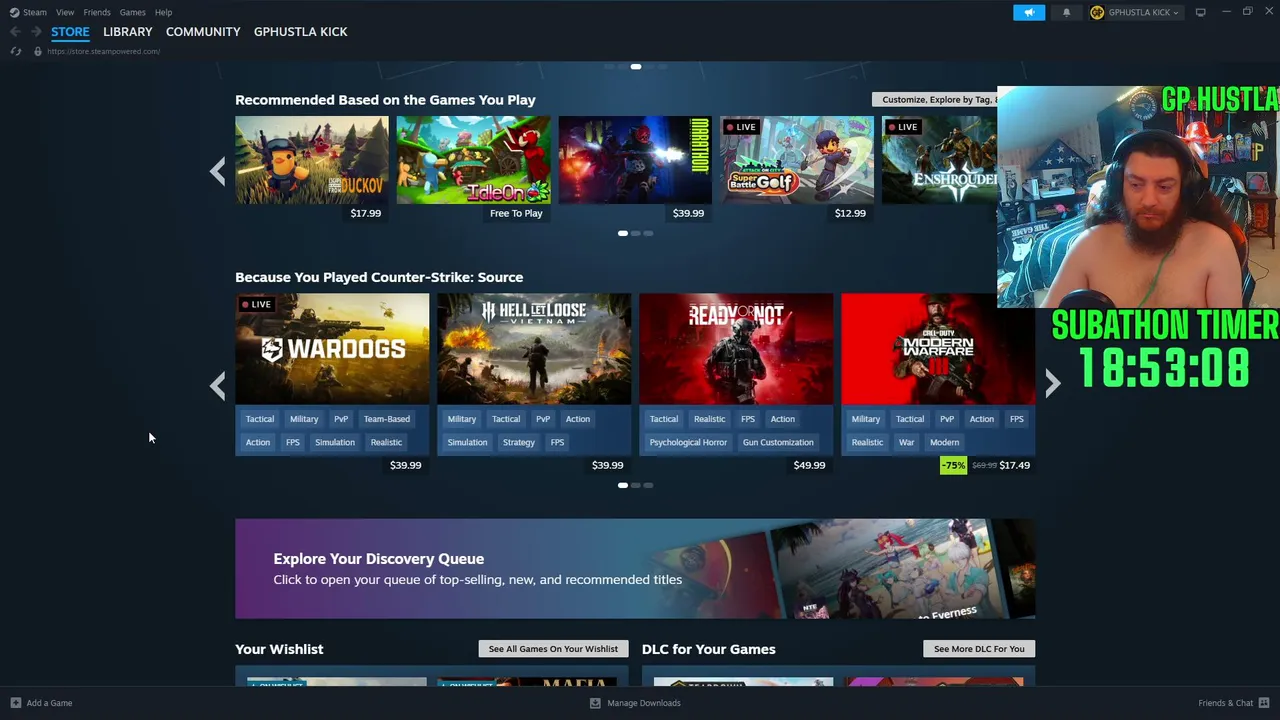Show next Counter-Strike: Source suggestions
1280x720 pixels.
pyautogui.click(x=1052, y=385)
